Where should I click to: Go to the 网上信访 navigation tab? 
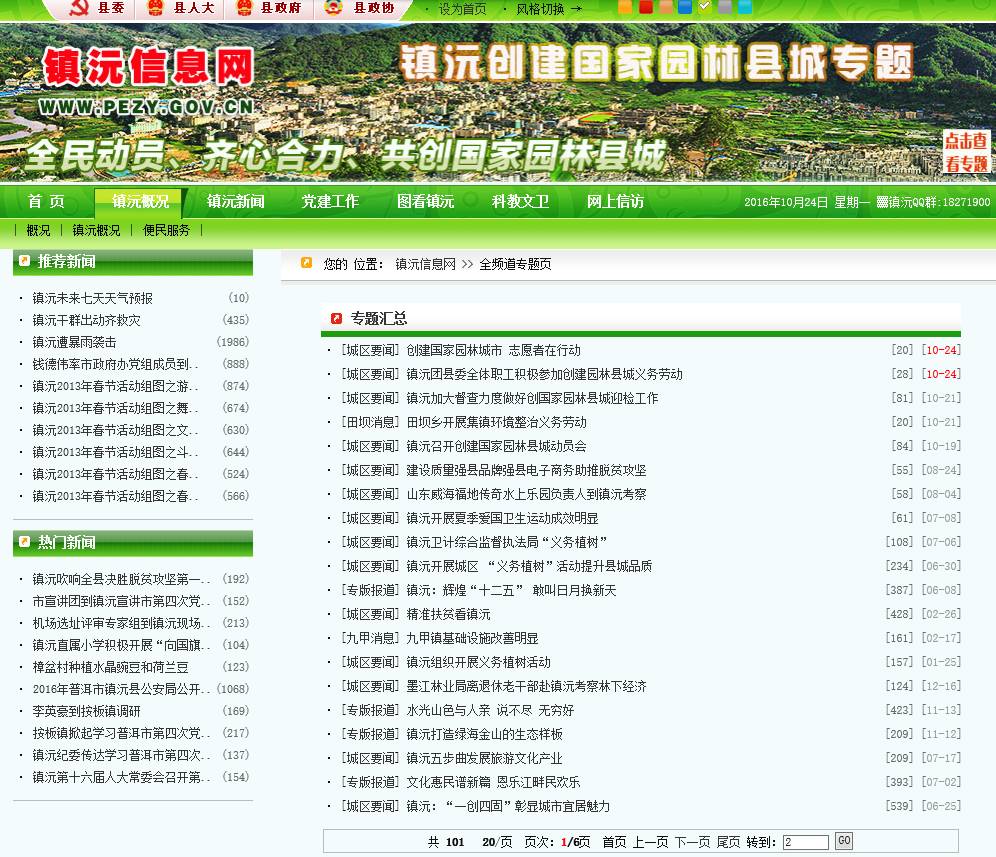[x=615, y=201]
